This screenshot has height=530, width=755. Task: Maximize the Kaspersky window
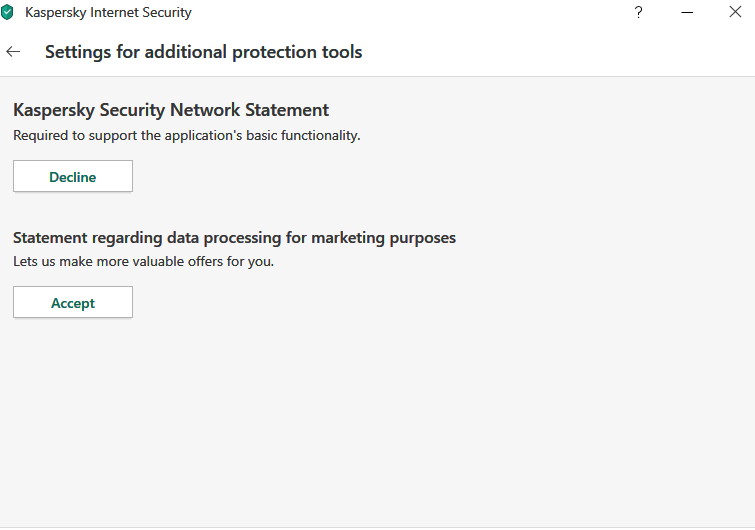[x=712, y=13]
